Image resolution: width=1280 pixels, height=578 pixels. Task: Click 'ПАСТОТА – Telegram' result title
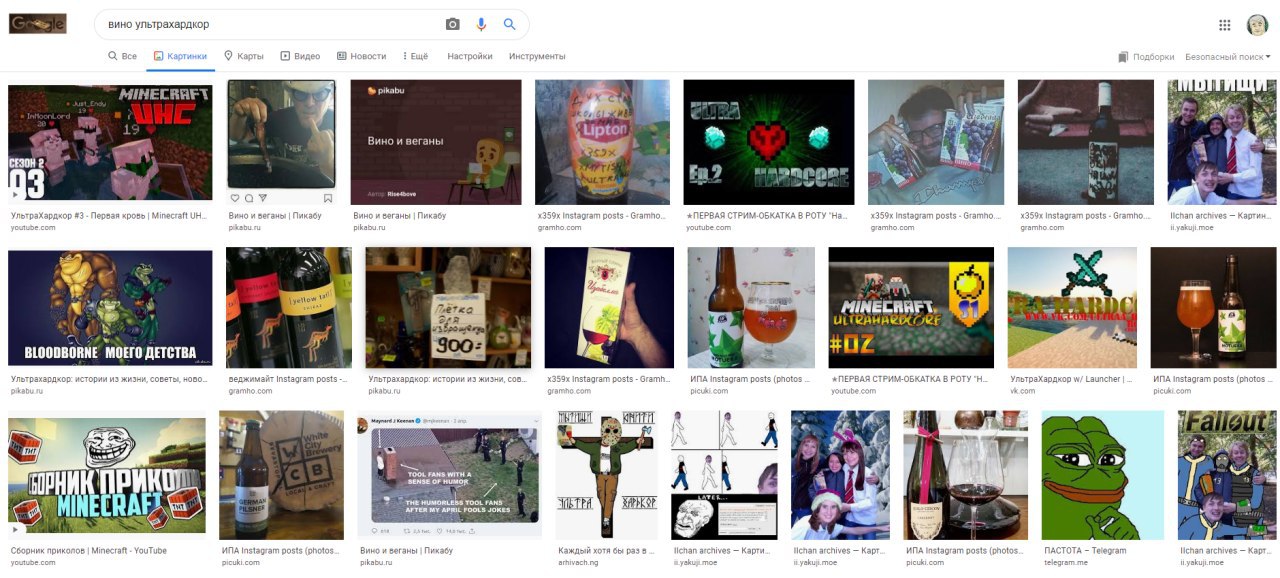(1085, 550)
